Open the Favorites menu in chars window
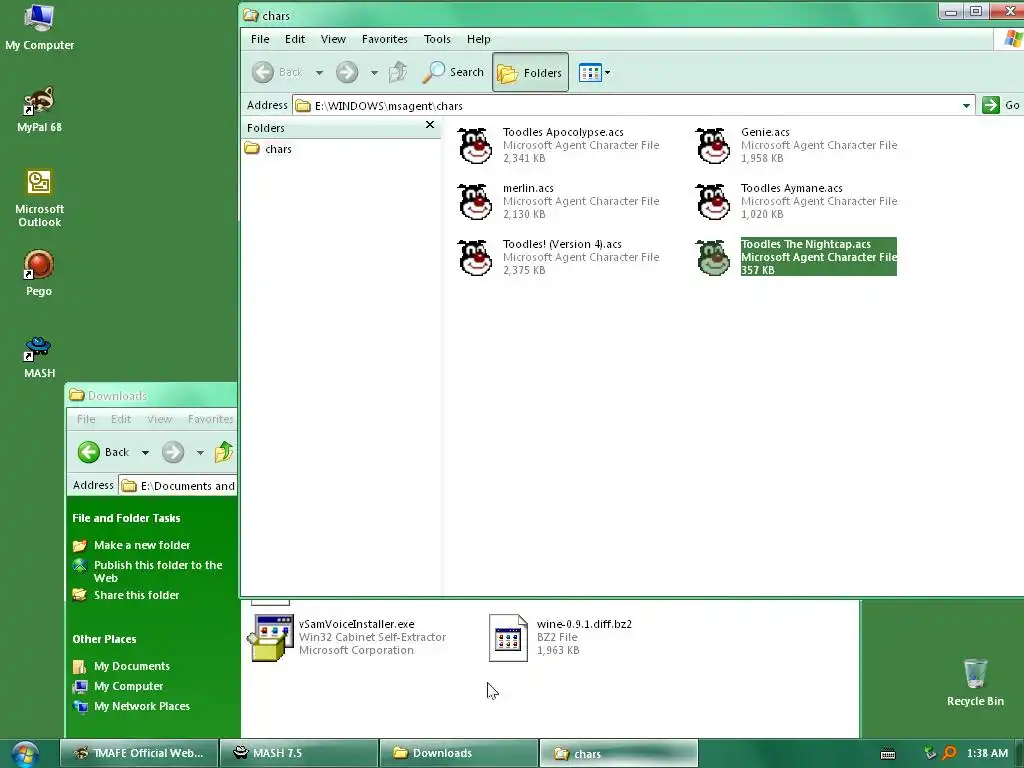This screenshot has height=768, width=1024. [385, 39]
